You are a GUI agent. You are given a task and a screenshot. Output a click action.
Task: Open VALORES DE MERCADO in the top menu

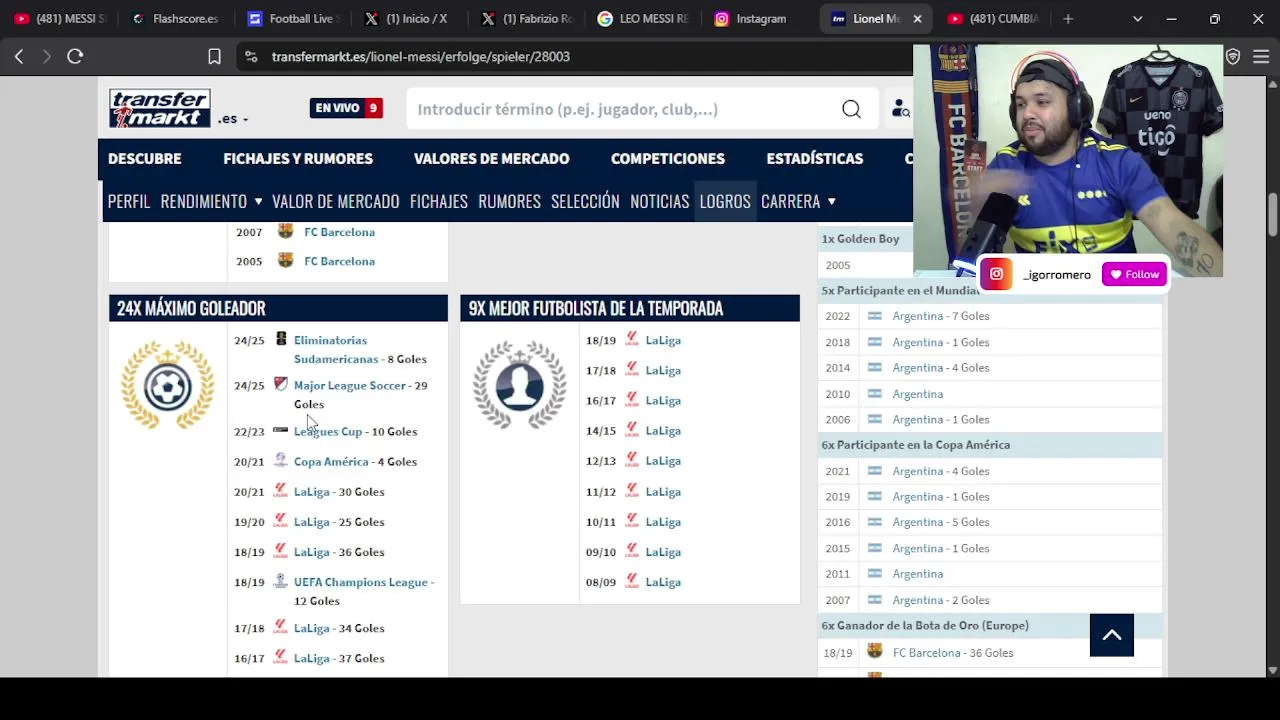pos(492,159)
